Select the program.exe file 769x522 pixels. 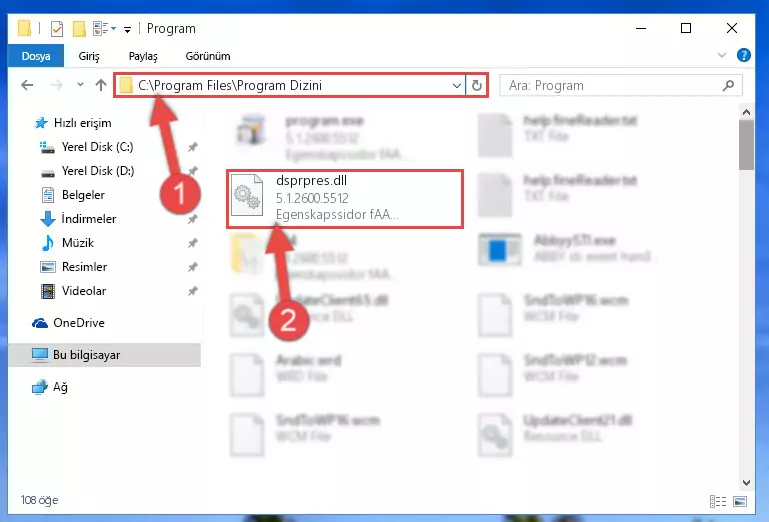(324, 138)
